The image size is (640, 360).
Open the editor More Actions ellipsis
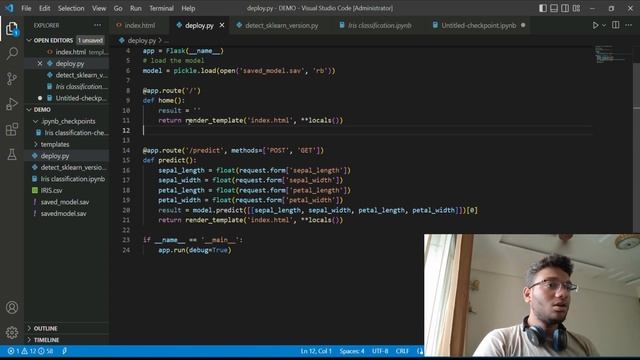click(629, 25)
